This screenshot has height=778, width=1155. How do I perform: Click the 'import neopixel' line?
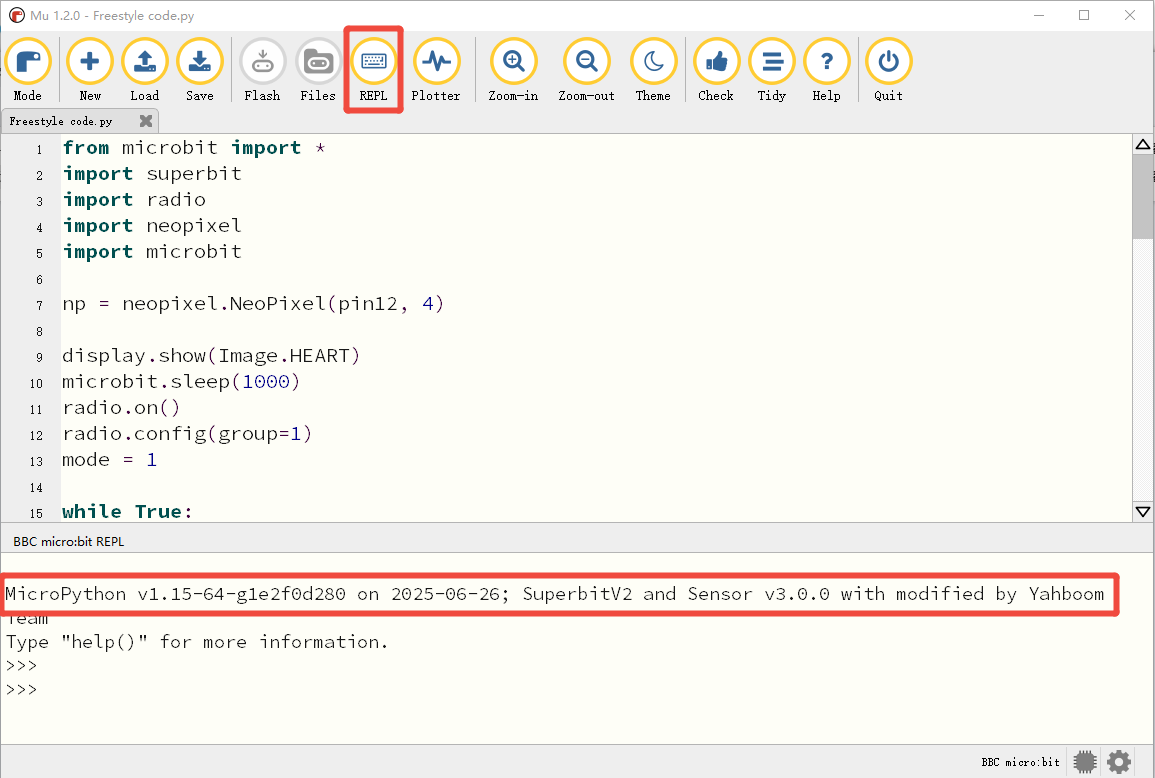coord(152,225)
